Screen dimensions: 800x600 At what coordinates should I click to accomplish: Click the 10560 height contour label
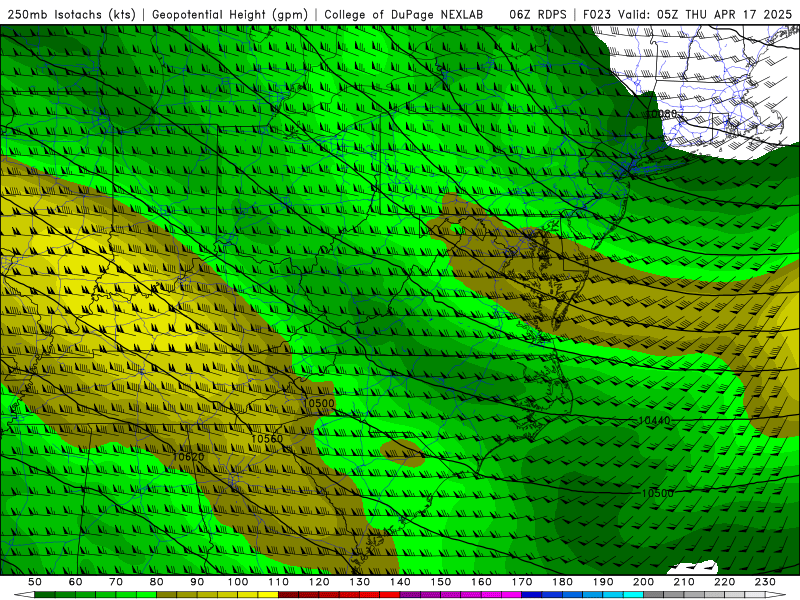pos(267,439)
